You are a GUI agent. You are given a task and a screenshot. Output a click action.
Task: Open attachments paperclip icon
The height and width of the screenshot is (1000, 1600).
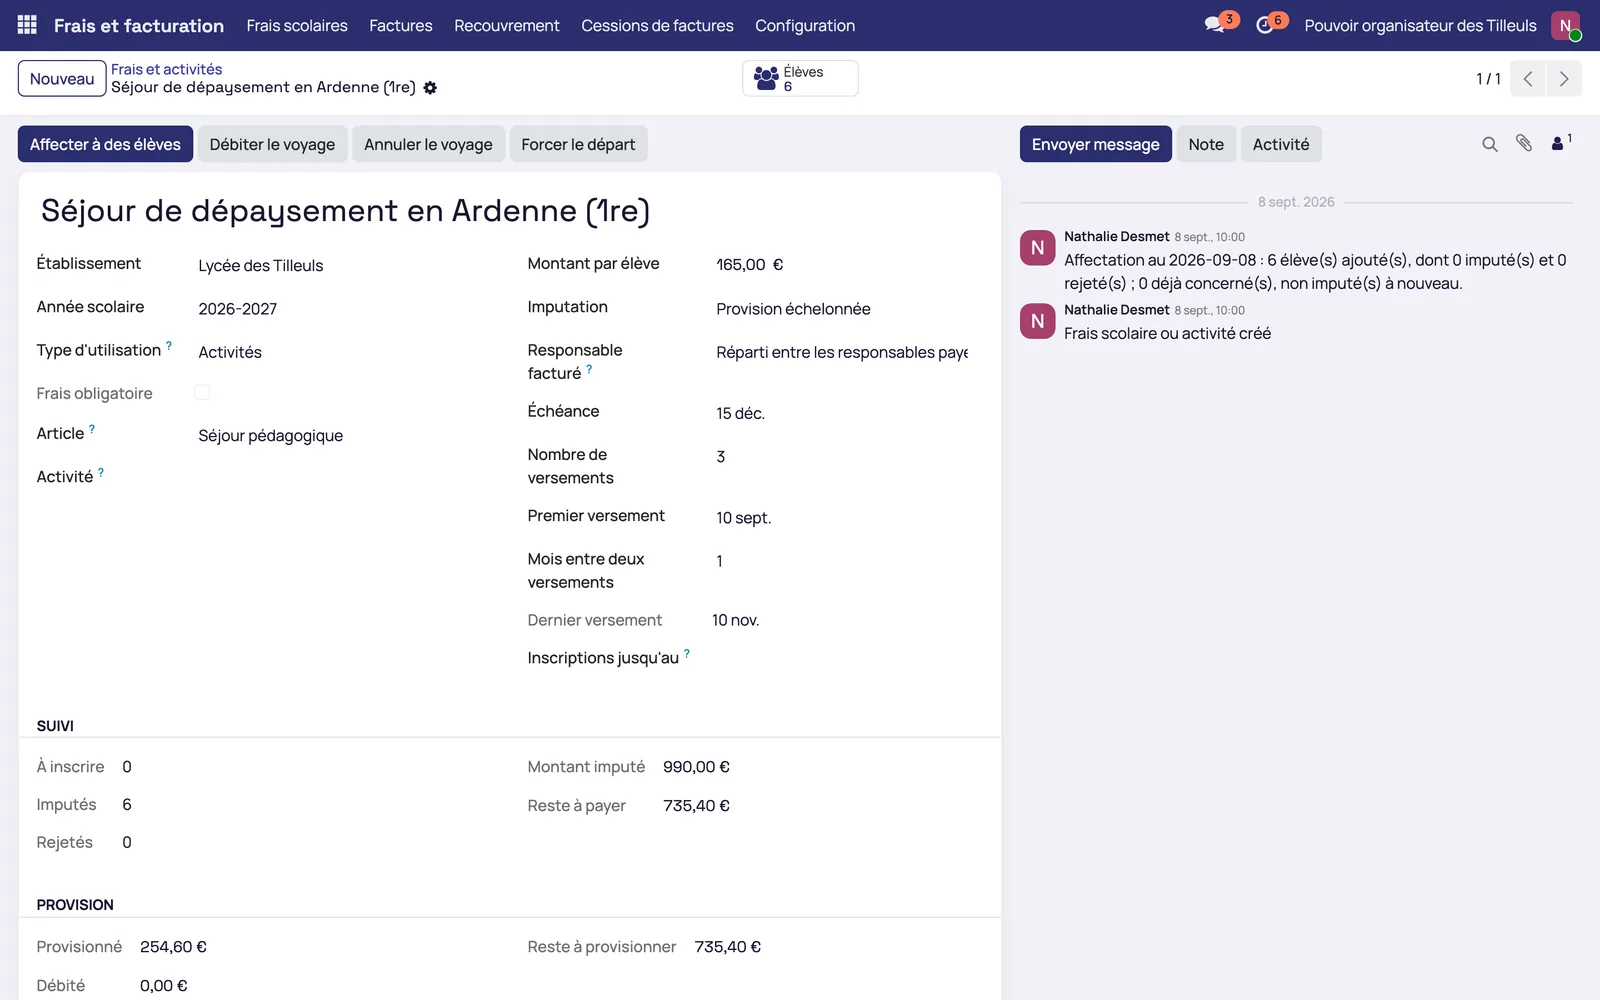click(x=1524, y=144)
